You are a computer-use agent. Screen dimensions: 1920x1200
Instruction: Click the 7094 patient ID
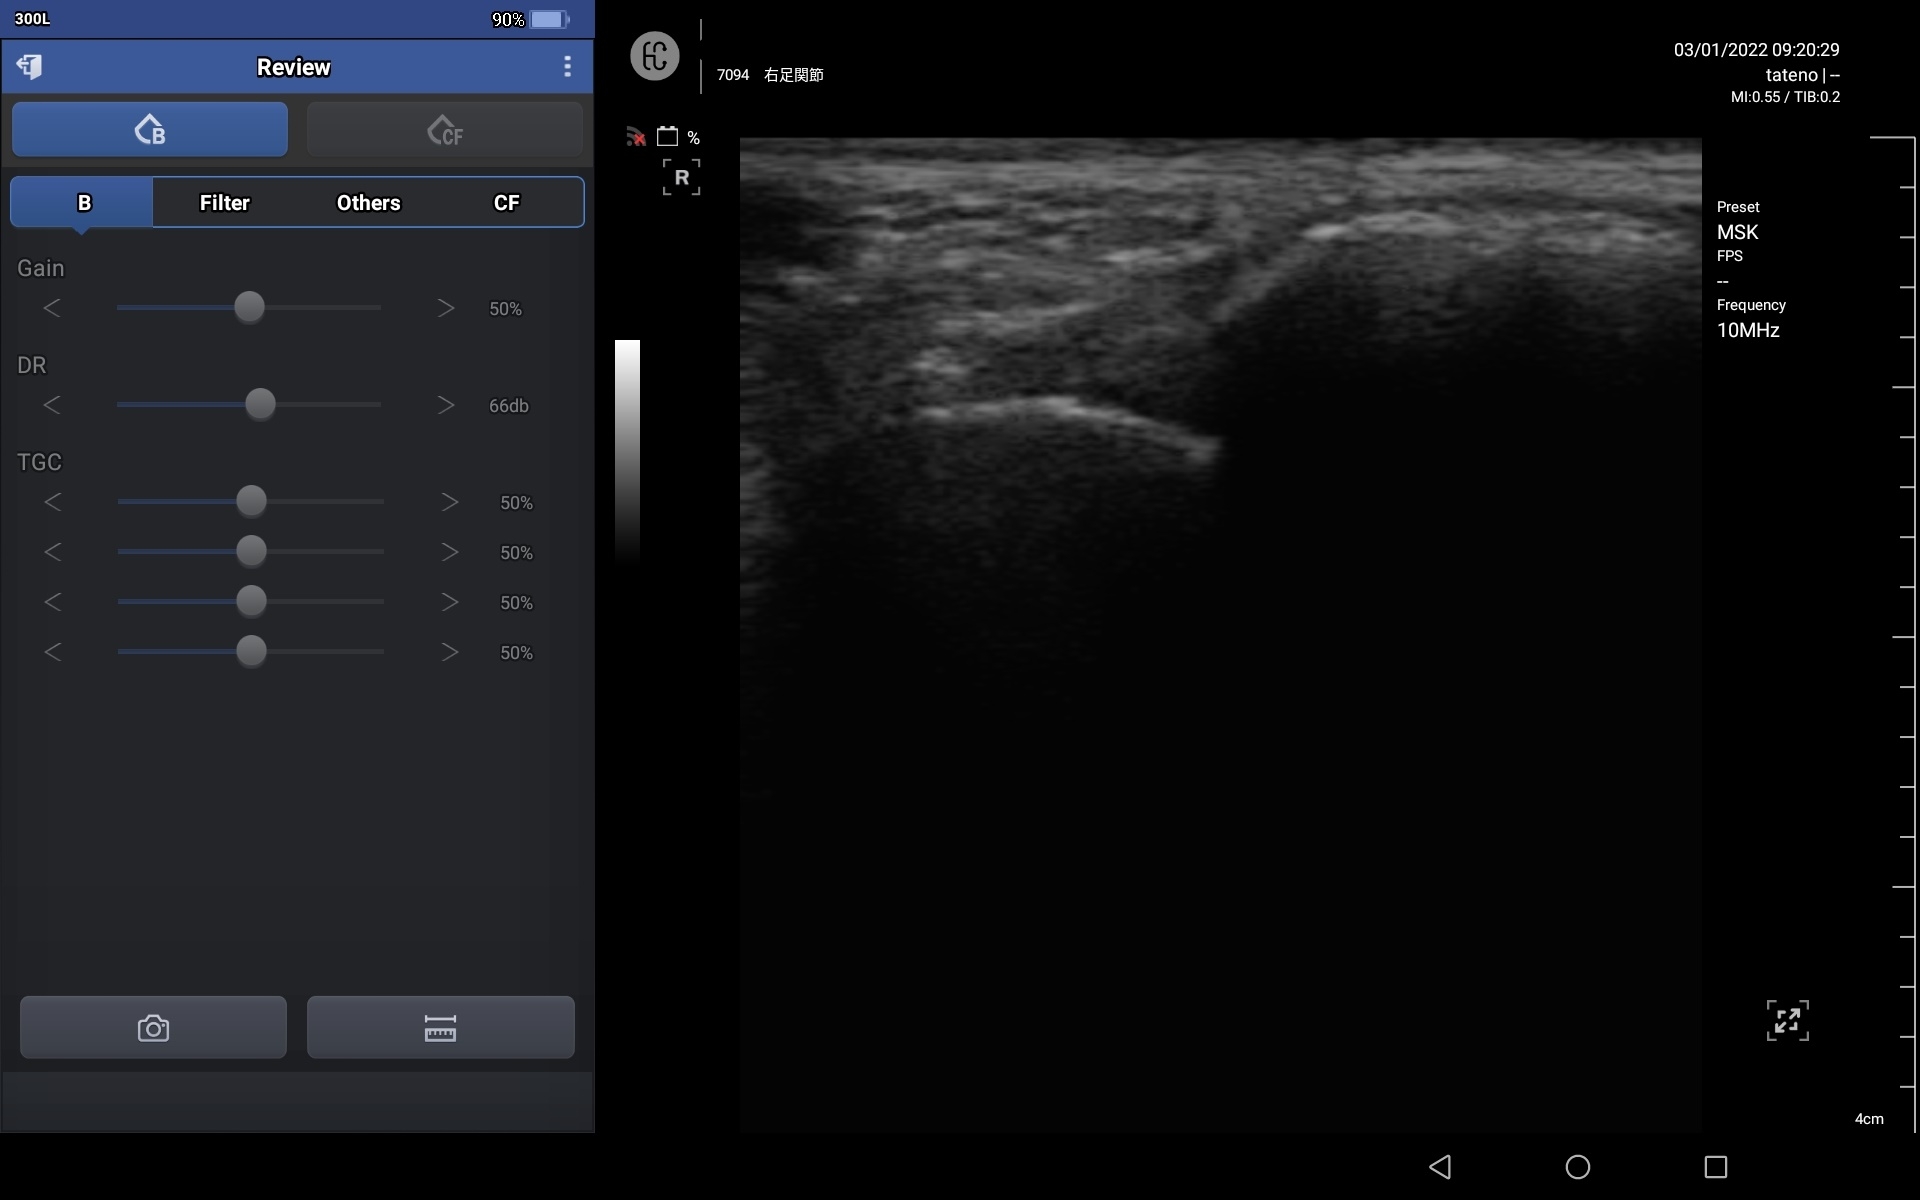[x=733, y=75]
